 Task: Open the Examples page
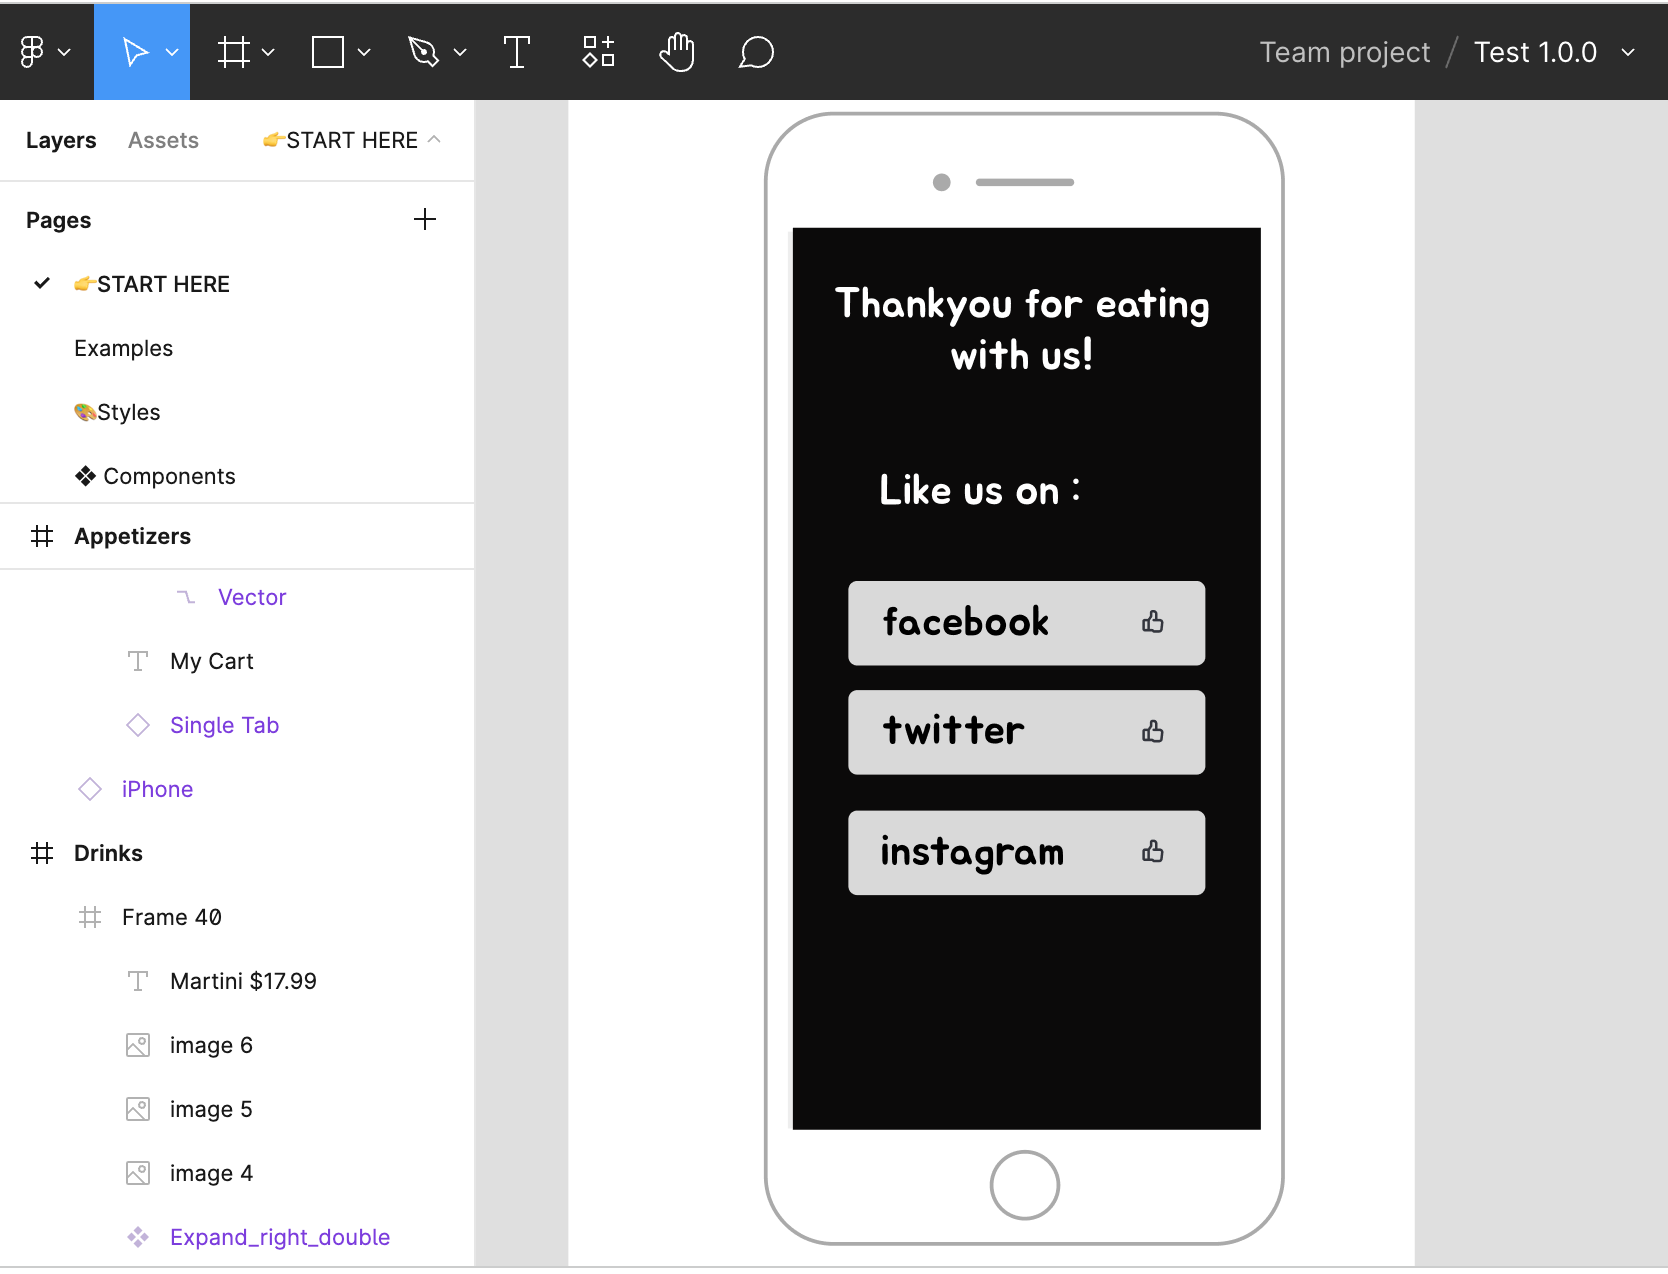pyautogui.click(x=123, y=348)
